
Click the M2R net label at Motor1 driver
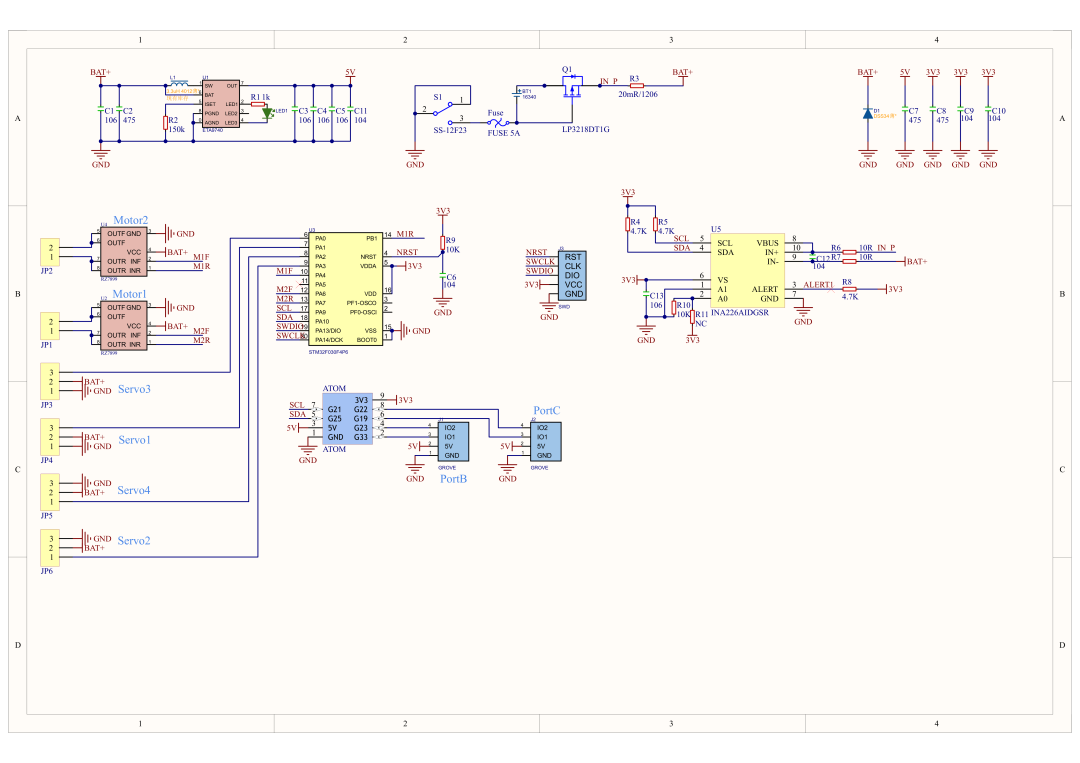coord(201,340)
